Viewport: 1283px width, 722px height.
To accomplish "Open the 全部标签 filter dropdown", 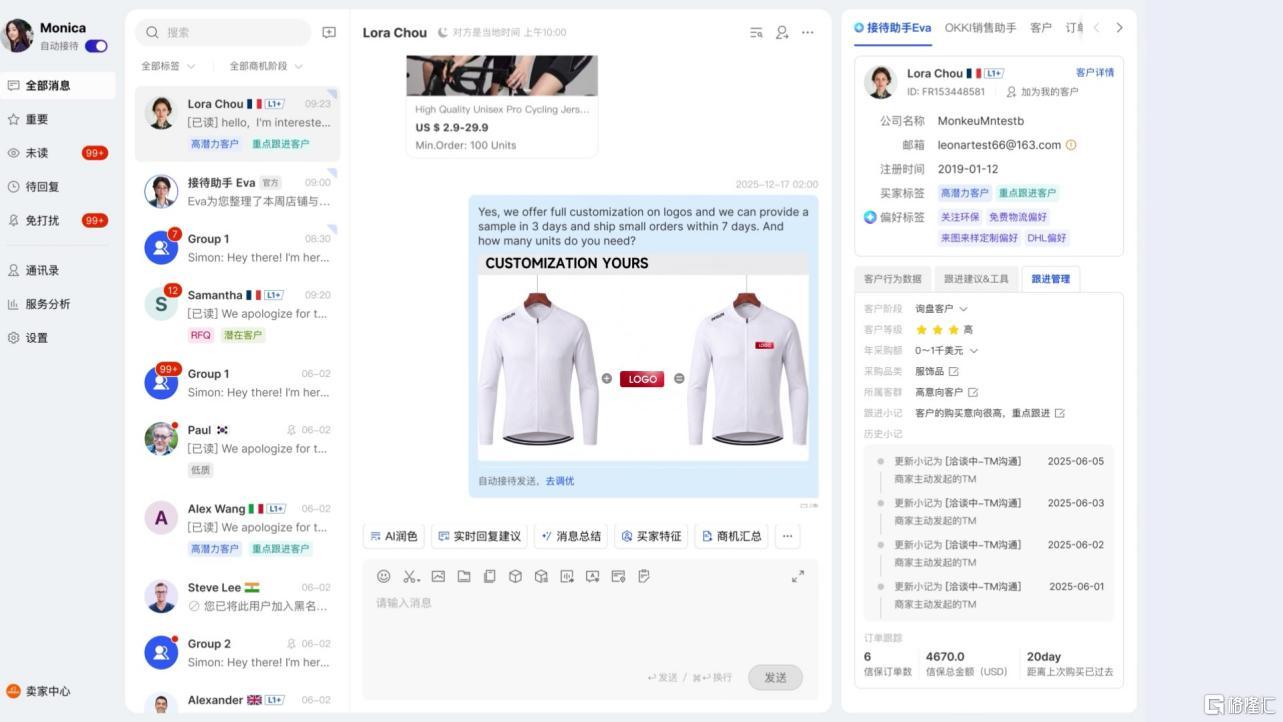I will (168, 66).
